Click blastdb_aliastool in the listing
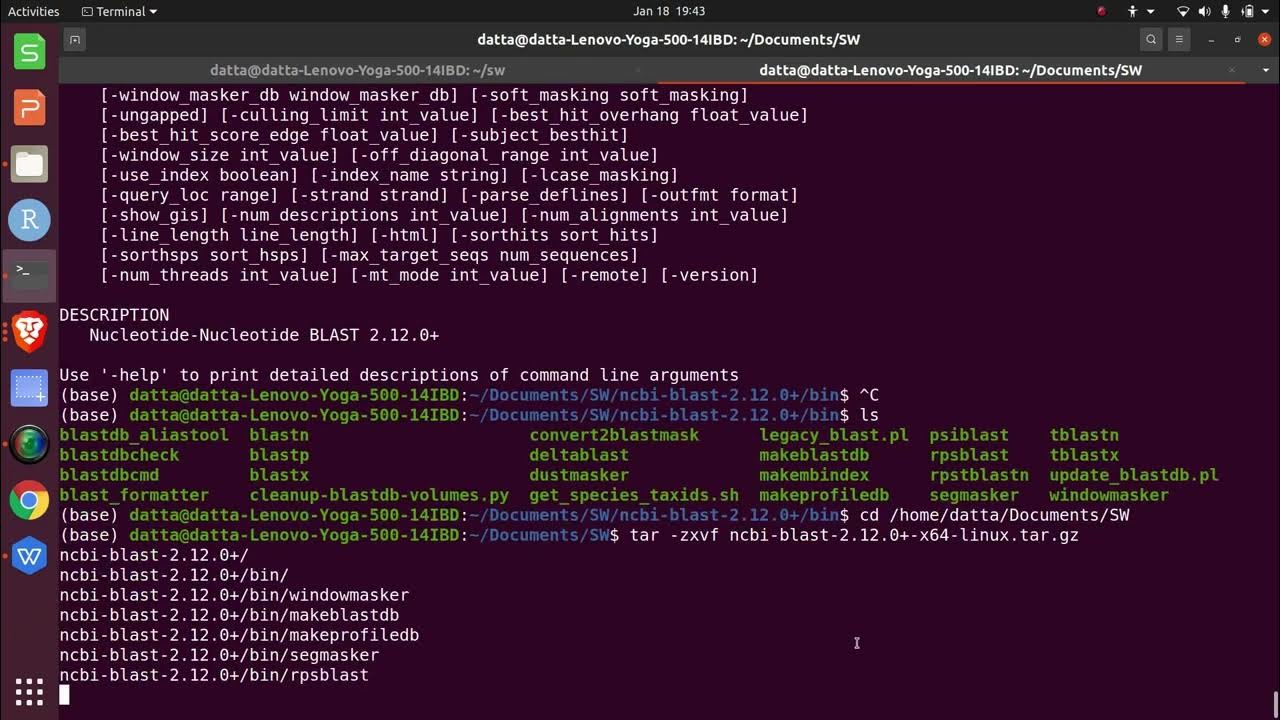The width and height of the screenshot is (1280, 720). 144,435
